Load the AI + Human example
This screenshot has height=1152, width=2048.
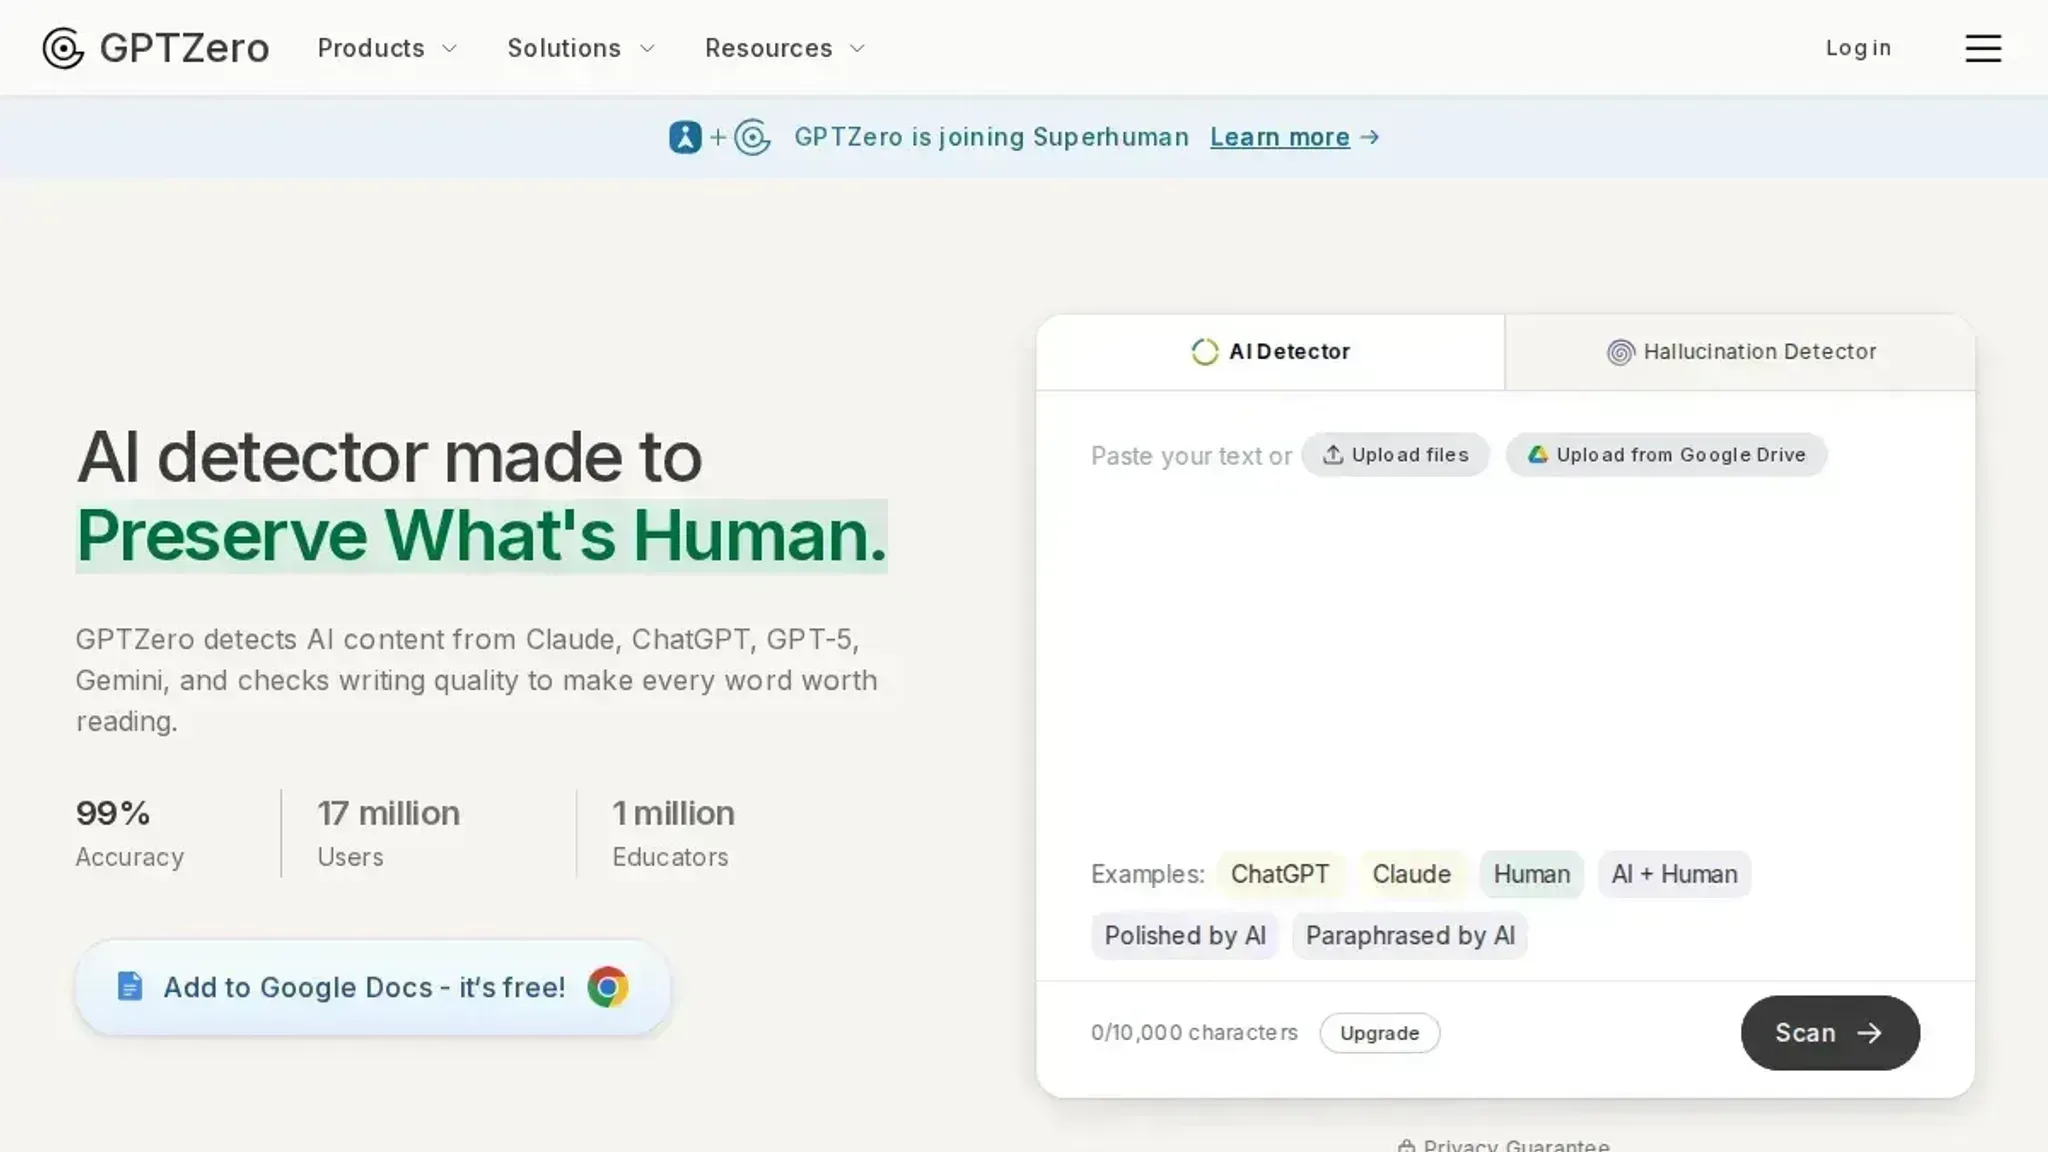pyautogui.click(x=1674, y=874)
